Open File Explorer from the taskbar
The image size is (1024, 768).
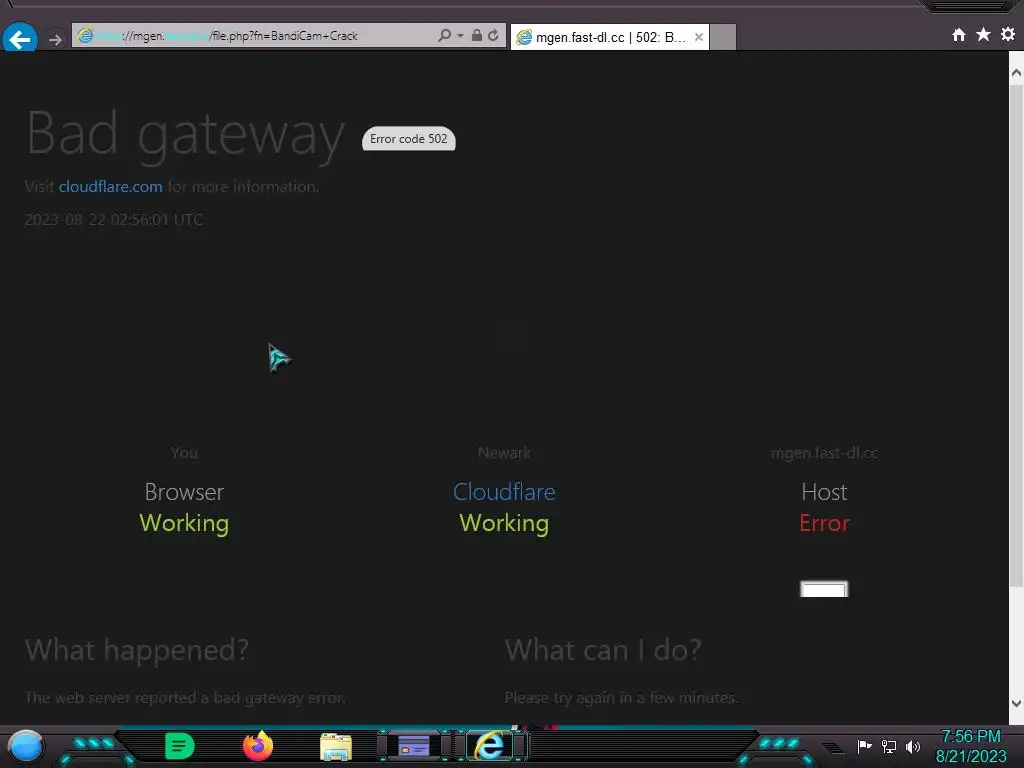(336, 747)
